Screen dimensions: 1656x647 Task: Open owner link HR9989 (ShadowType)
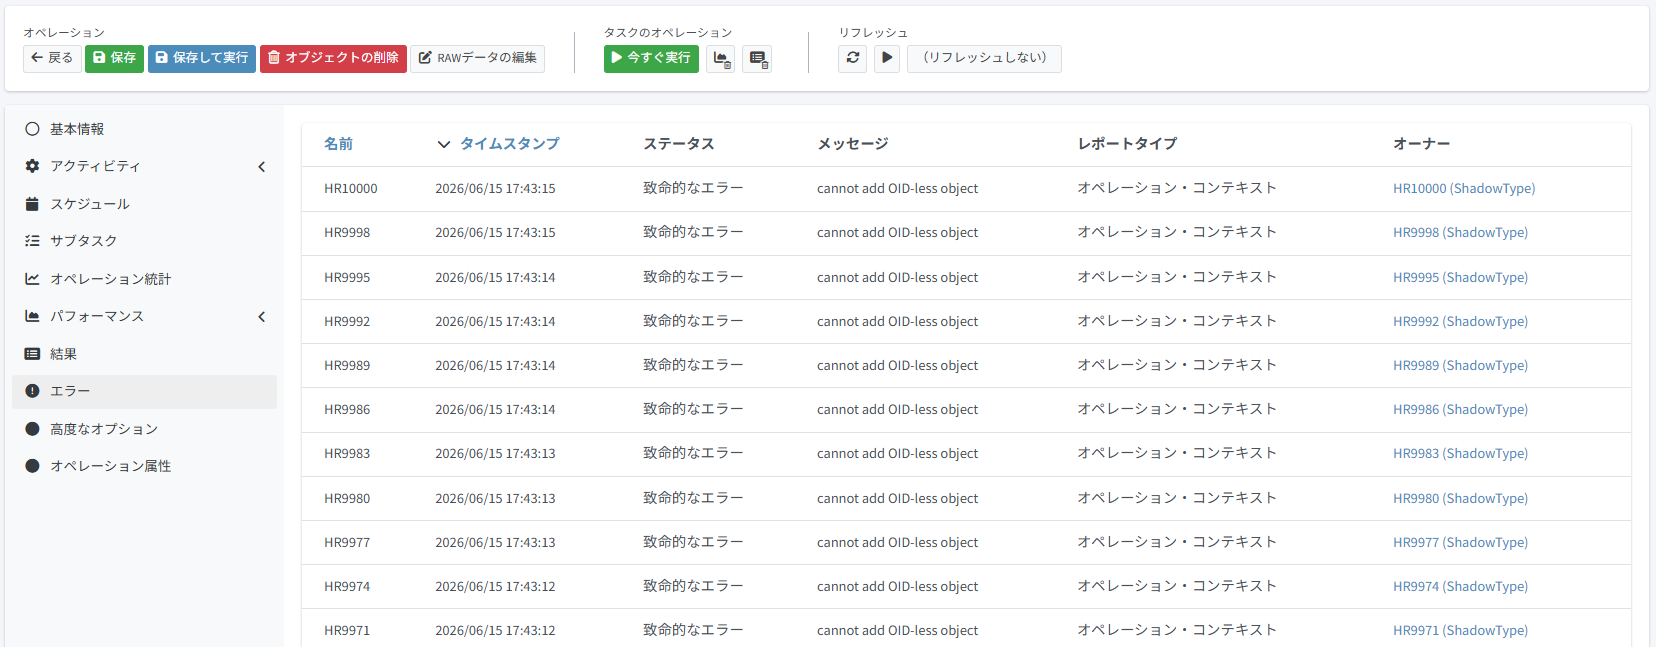pyautogui.click(x=1460, y=365)
